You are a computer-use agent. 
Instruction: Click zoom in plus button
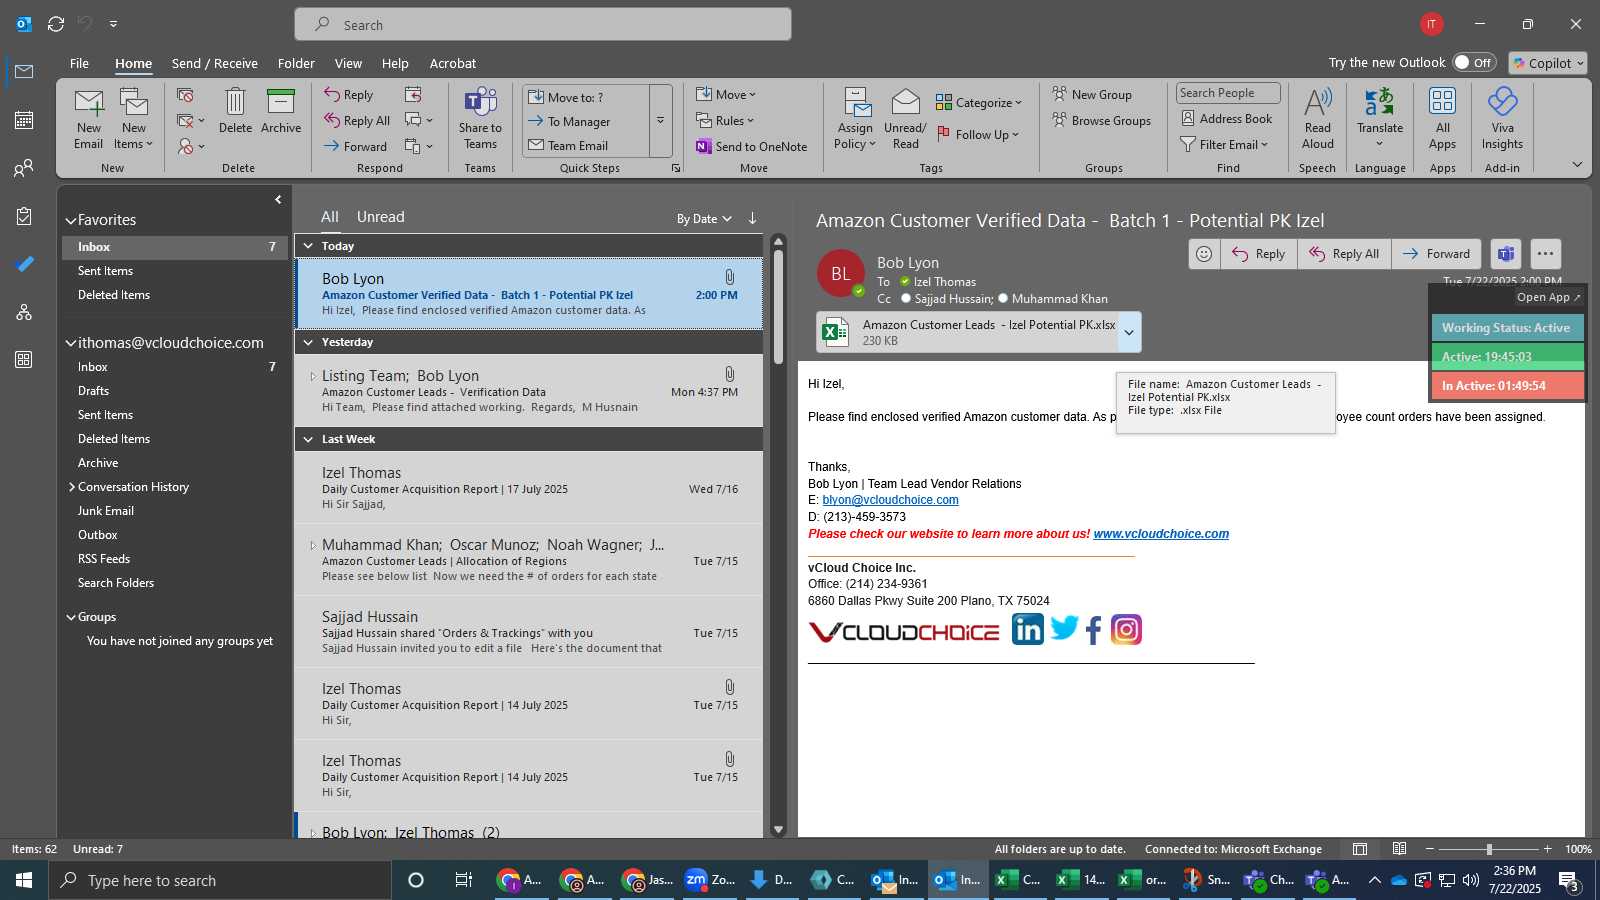(1548, 849)
